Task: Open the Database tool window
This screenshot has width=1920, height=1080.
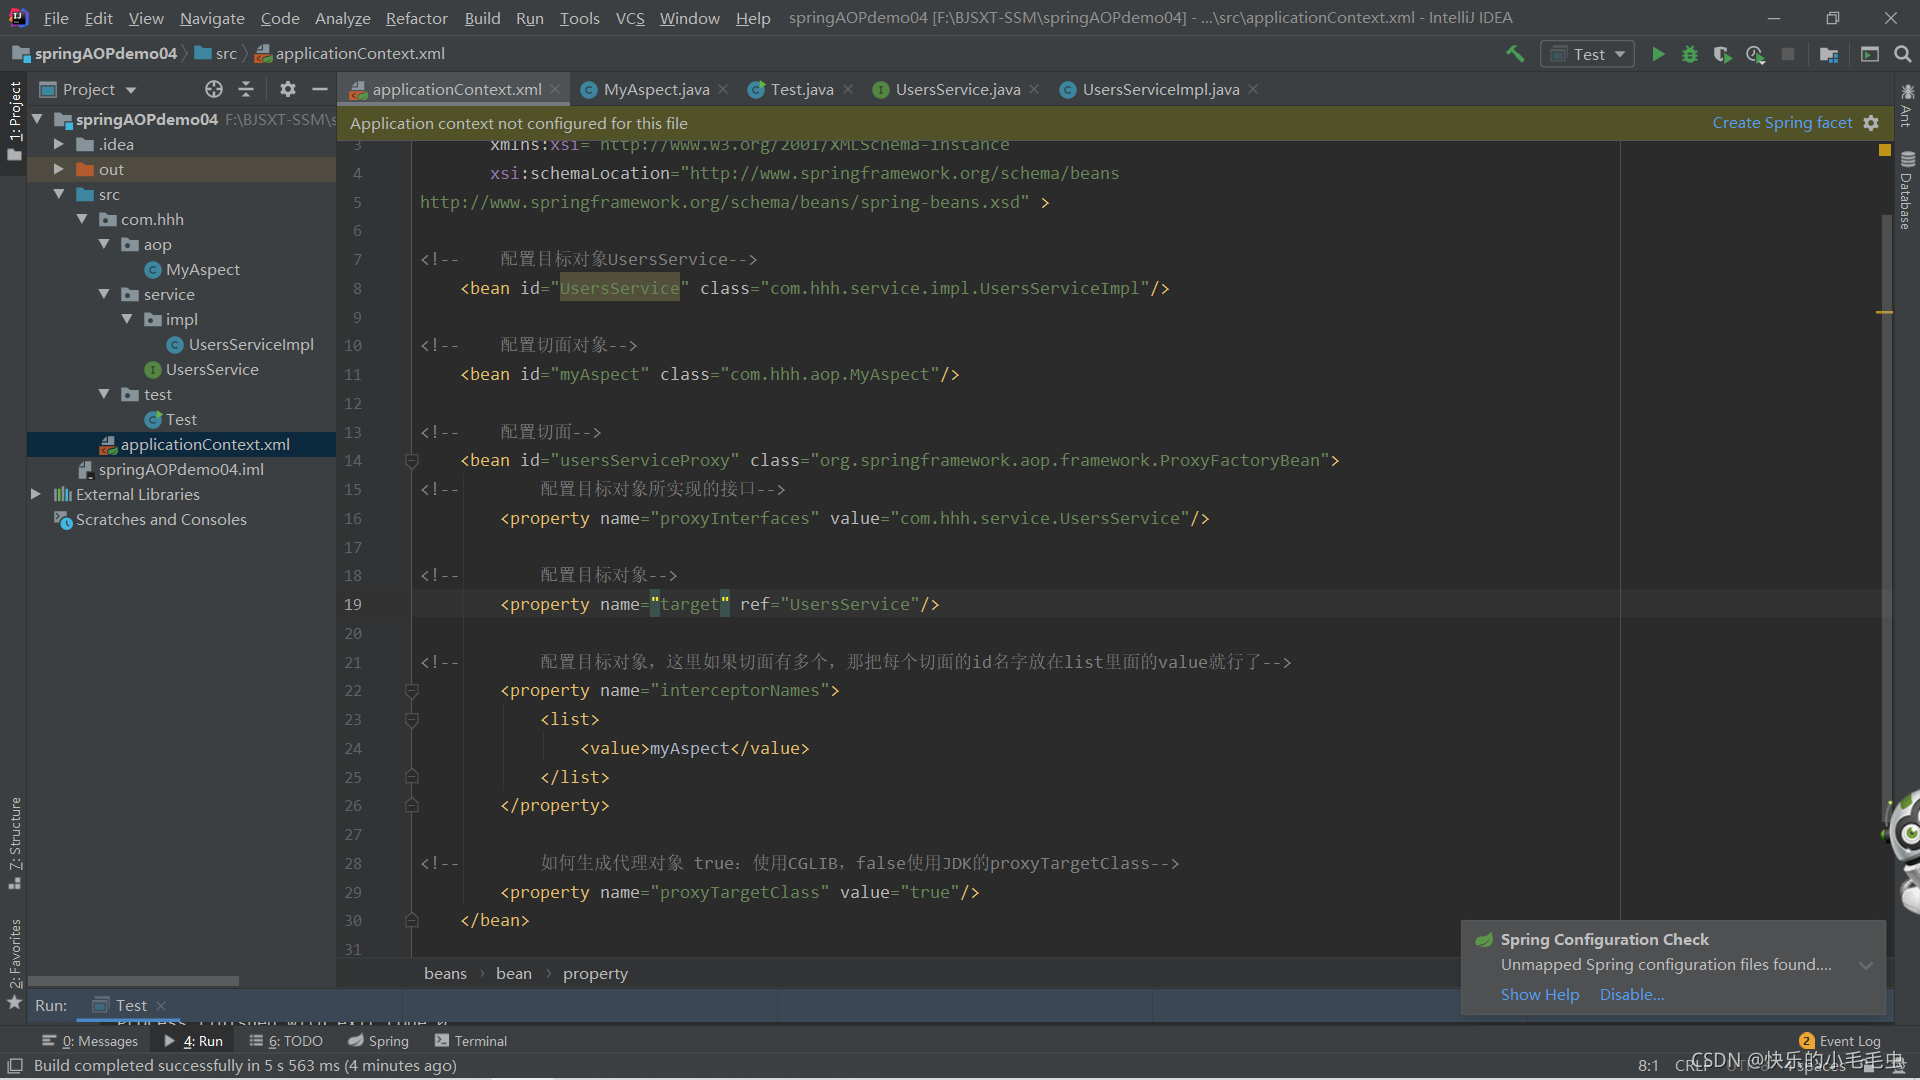Action: [x=1906, y=190]
